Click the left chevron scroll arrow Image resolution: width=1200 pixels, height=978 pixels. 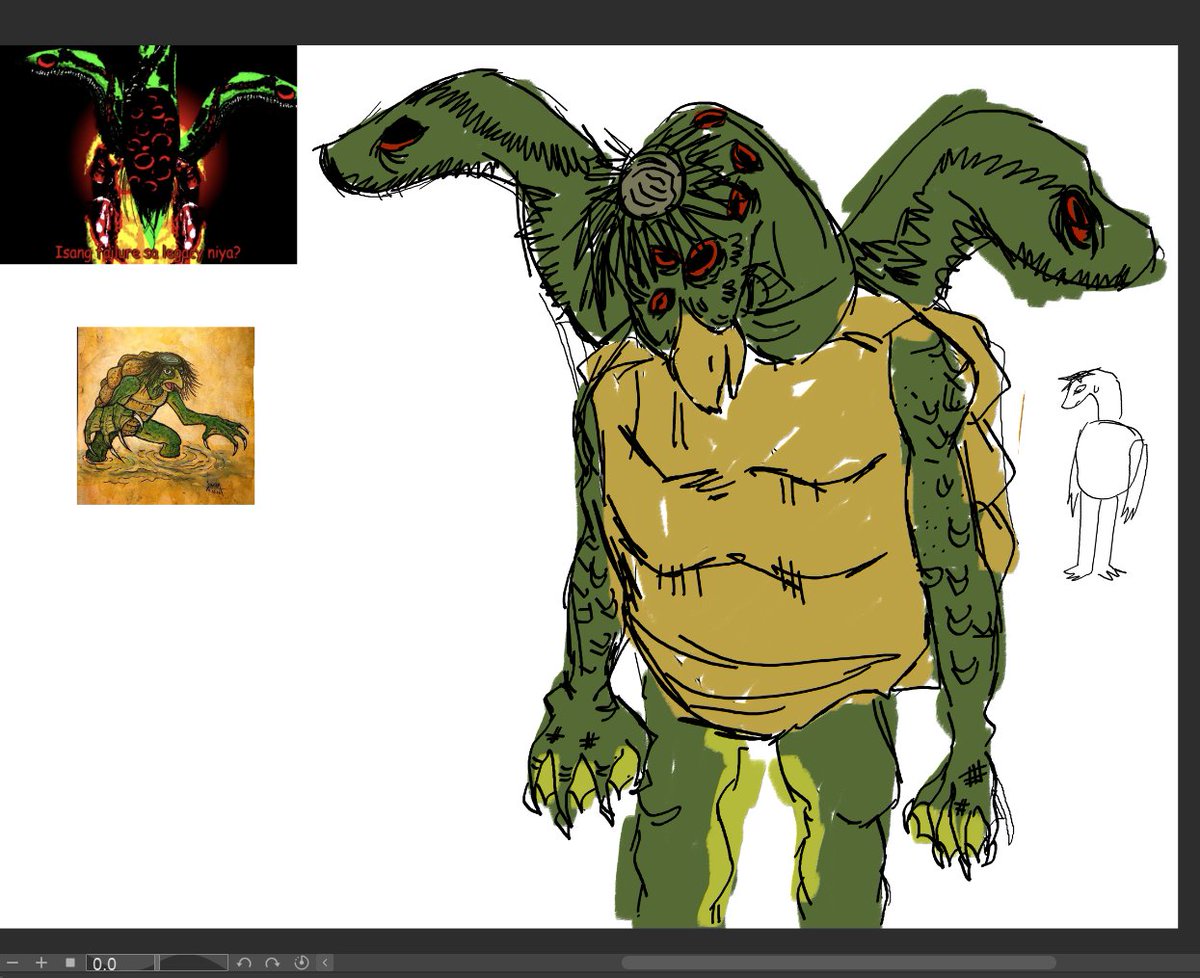pyautogui.click(x=325, y=963)
